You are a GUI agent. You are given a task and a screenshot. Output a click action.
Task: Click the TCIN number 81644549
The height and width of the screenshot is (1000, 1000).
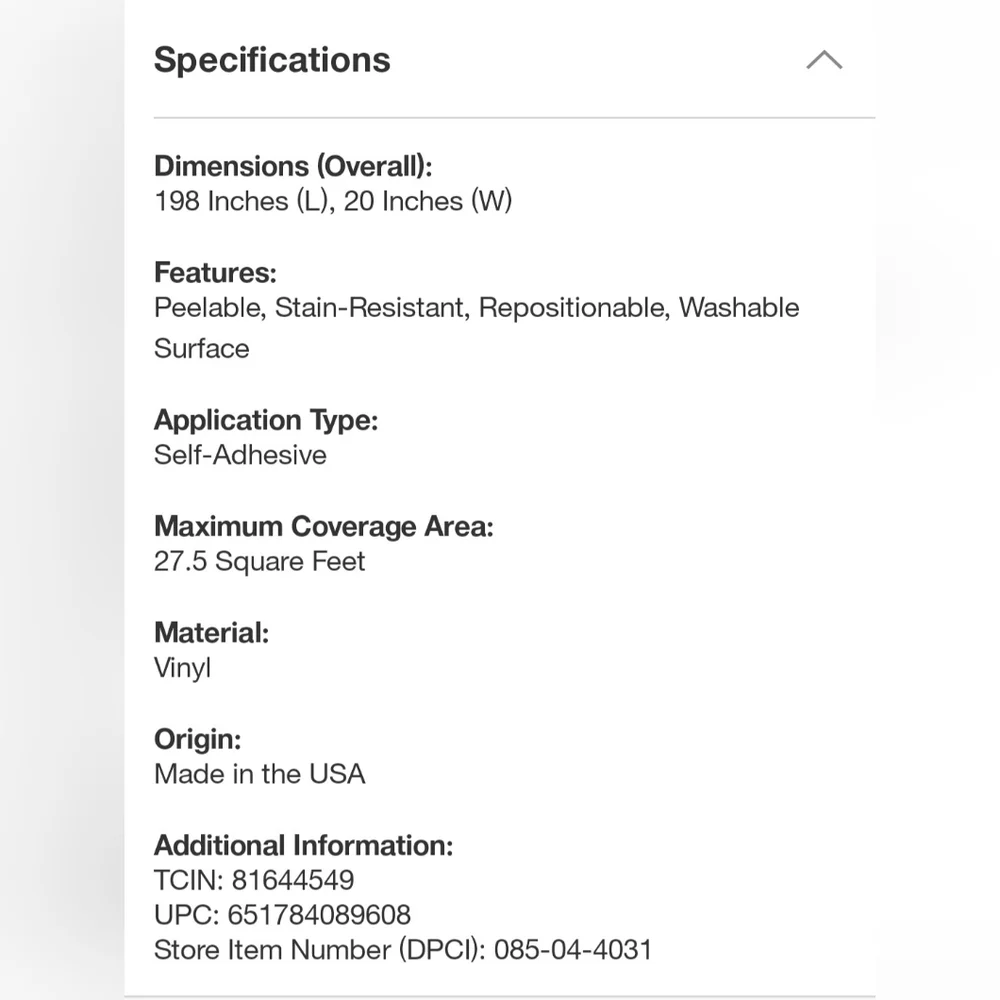[293, 881]
